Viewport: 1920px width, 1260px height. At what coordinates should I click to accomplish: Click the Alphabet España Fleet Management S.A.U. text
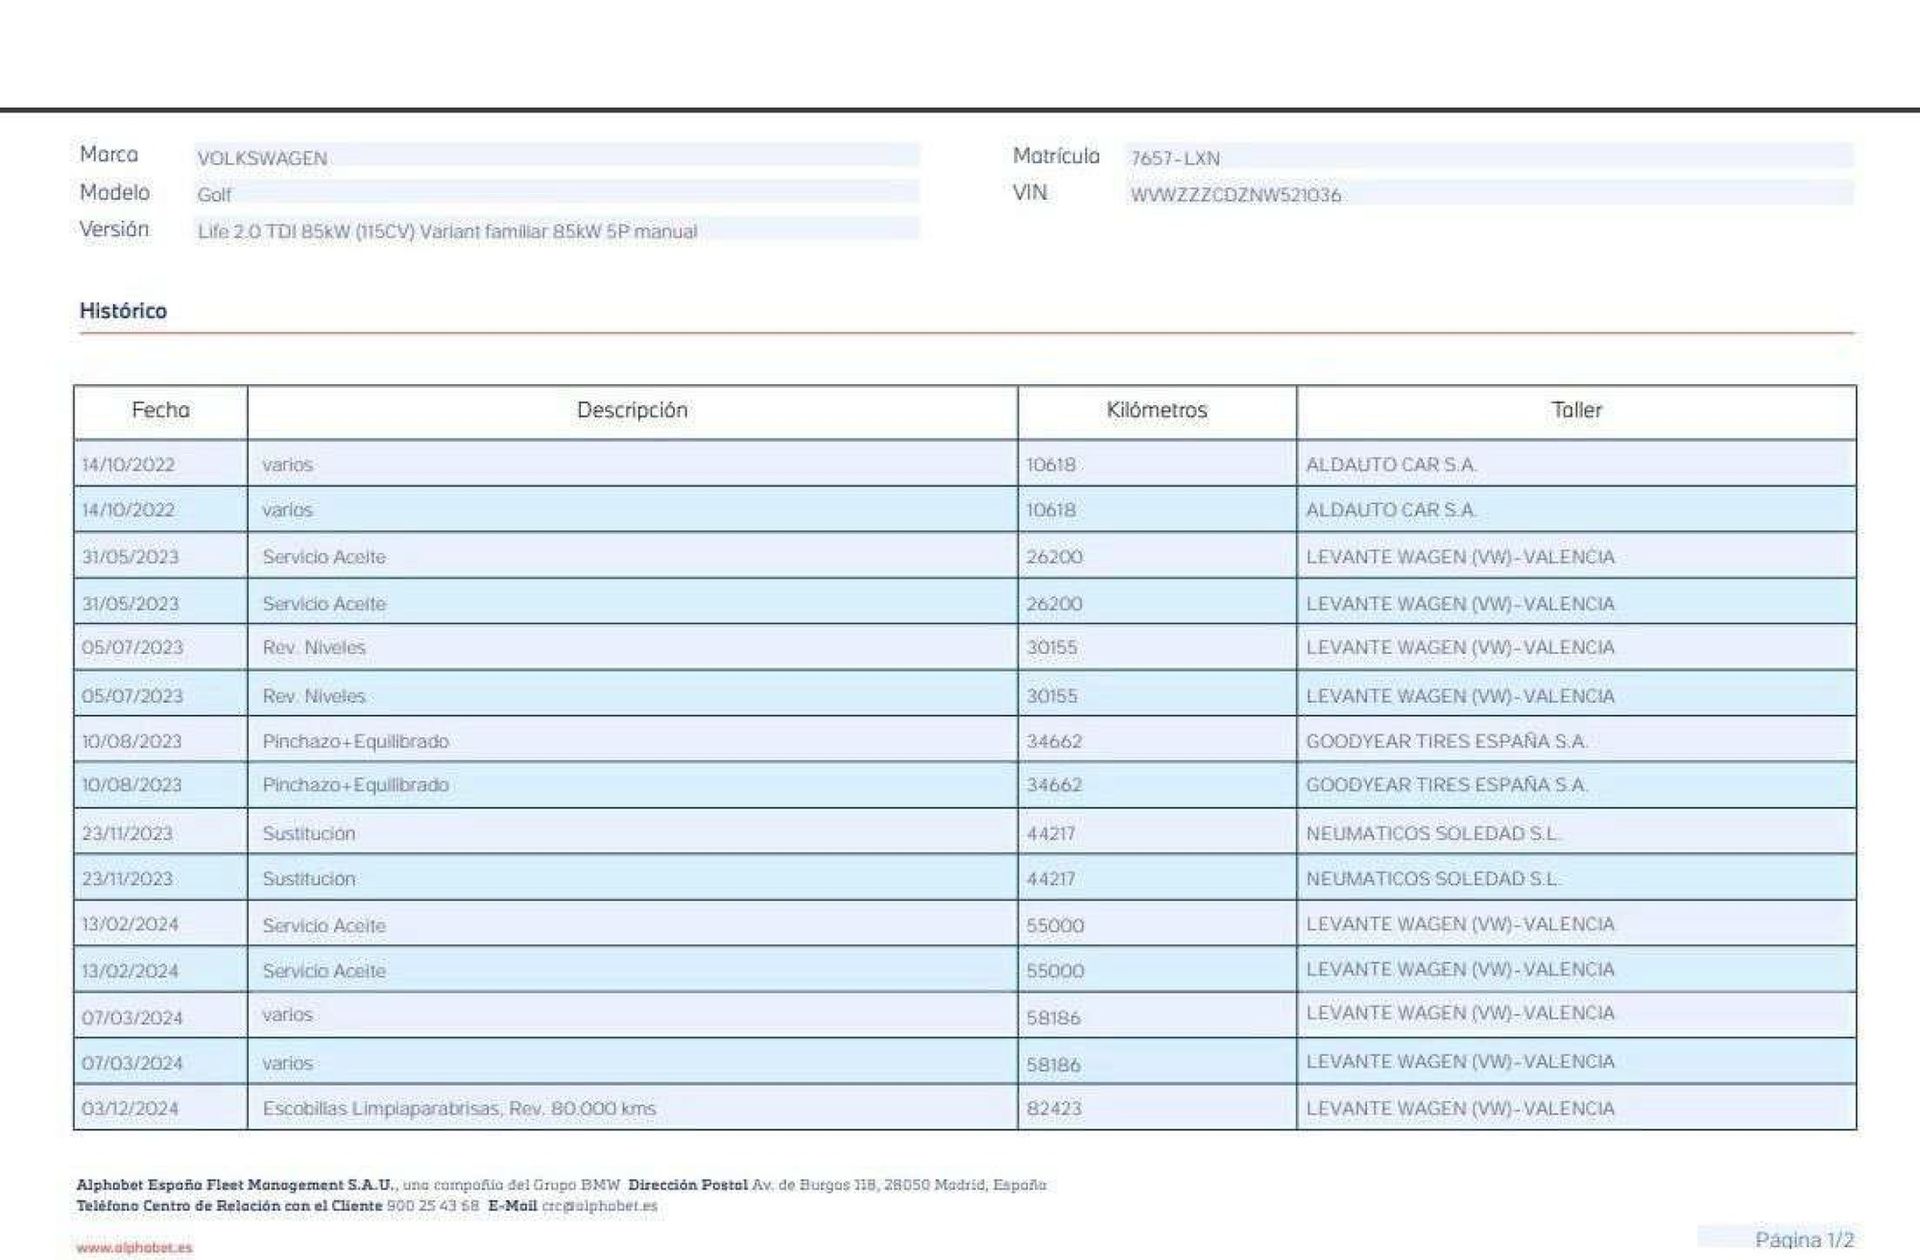pos(236,1185)
